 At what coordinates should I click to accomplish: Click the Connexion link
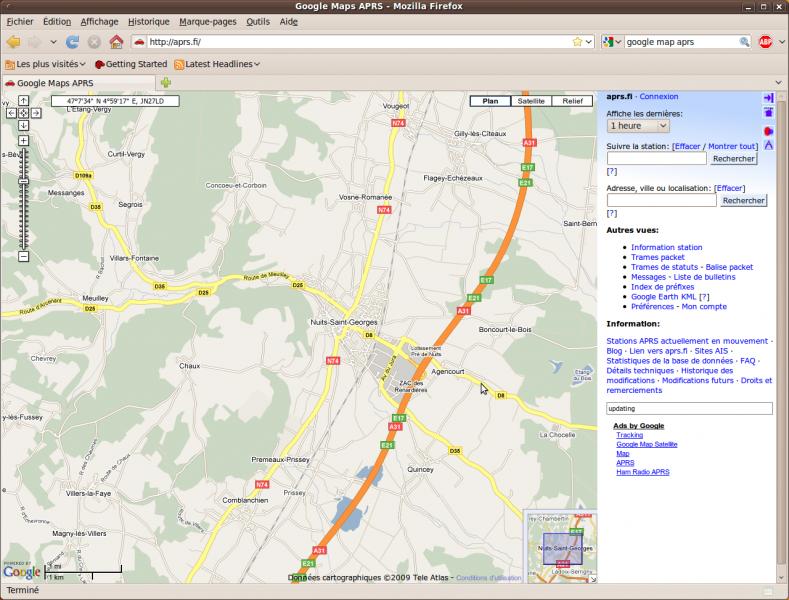(x=659, y=97)
